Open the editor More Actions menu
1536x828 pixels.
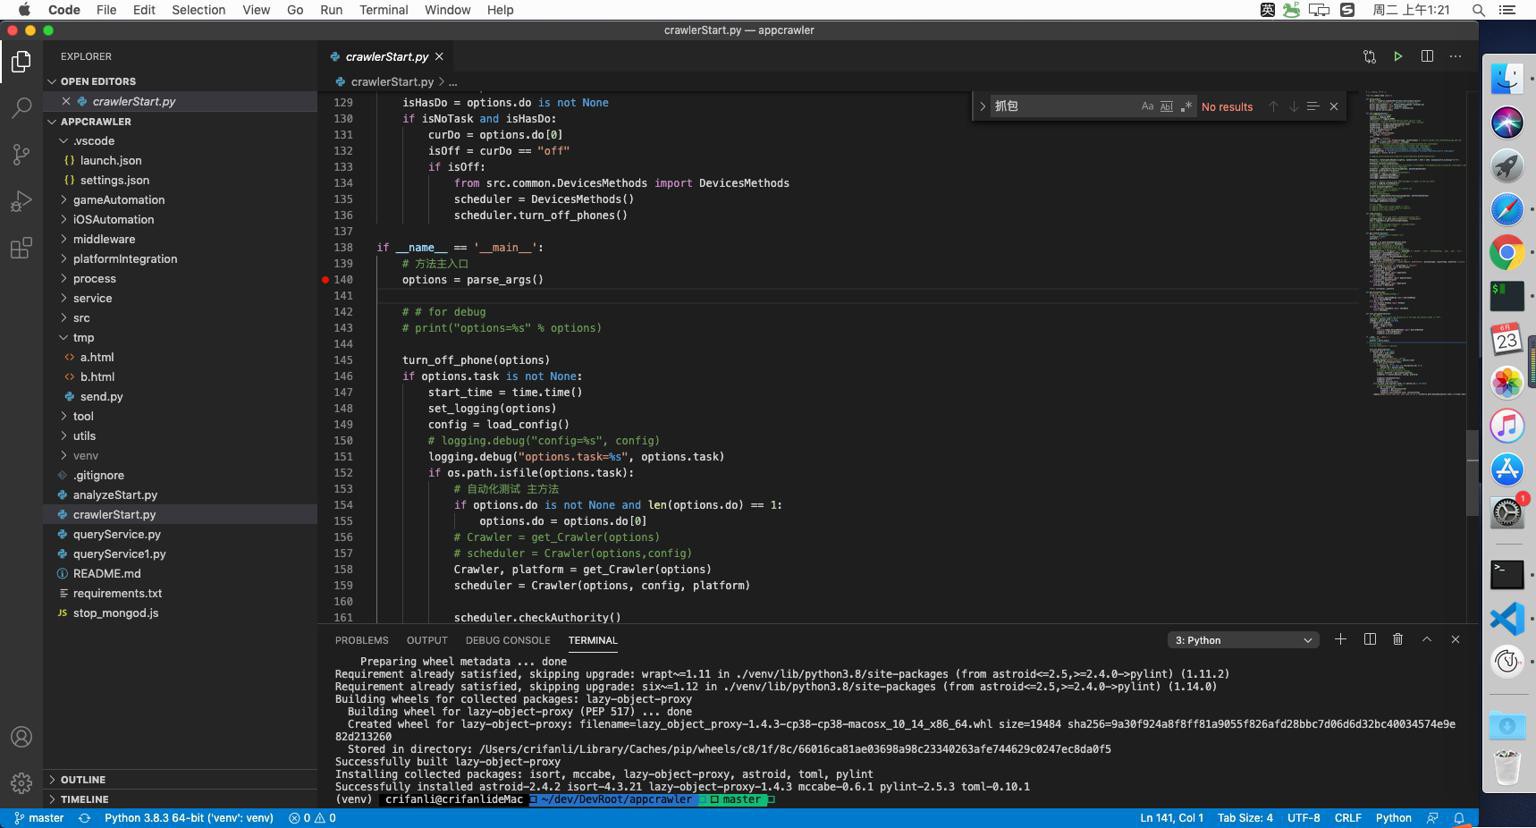[x=1455, y=57]
